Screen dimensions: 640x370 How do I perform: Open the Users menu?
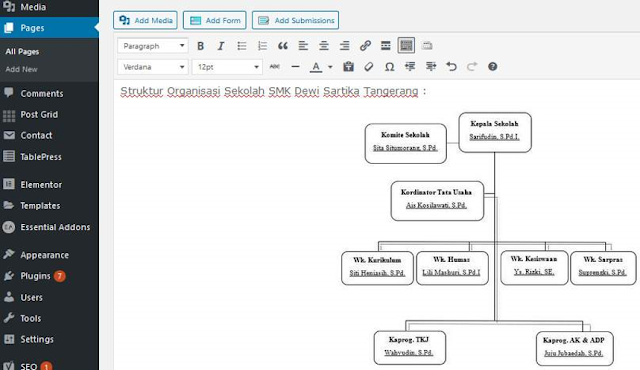click(49, 297)
